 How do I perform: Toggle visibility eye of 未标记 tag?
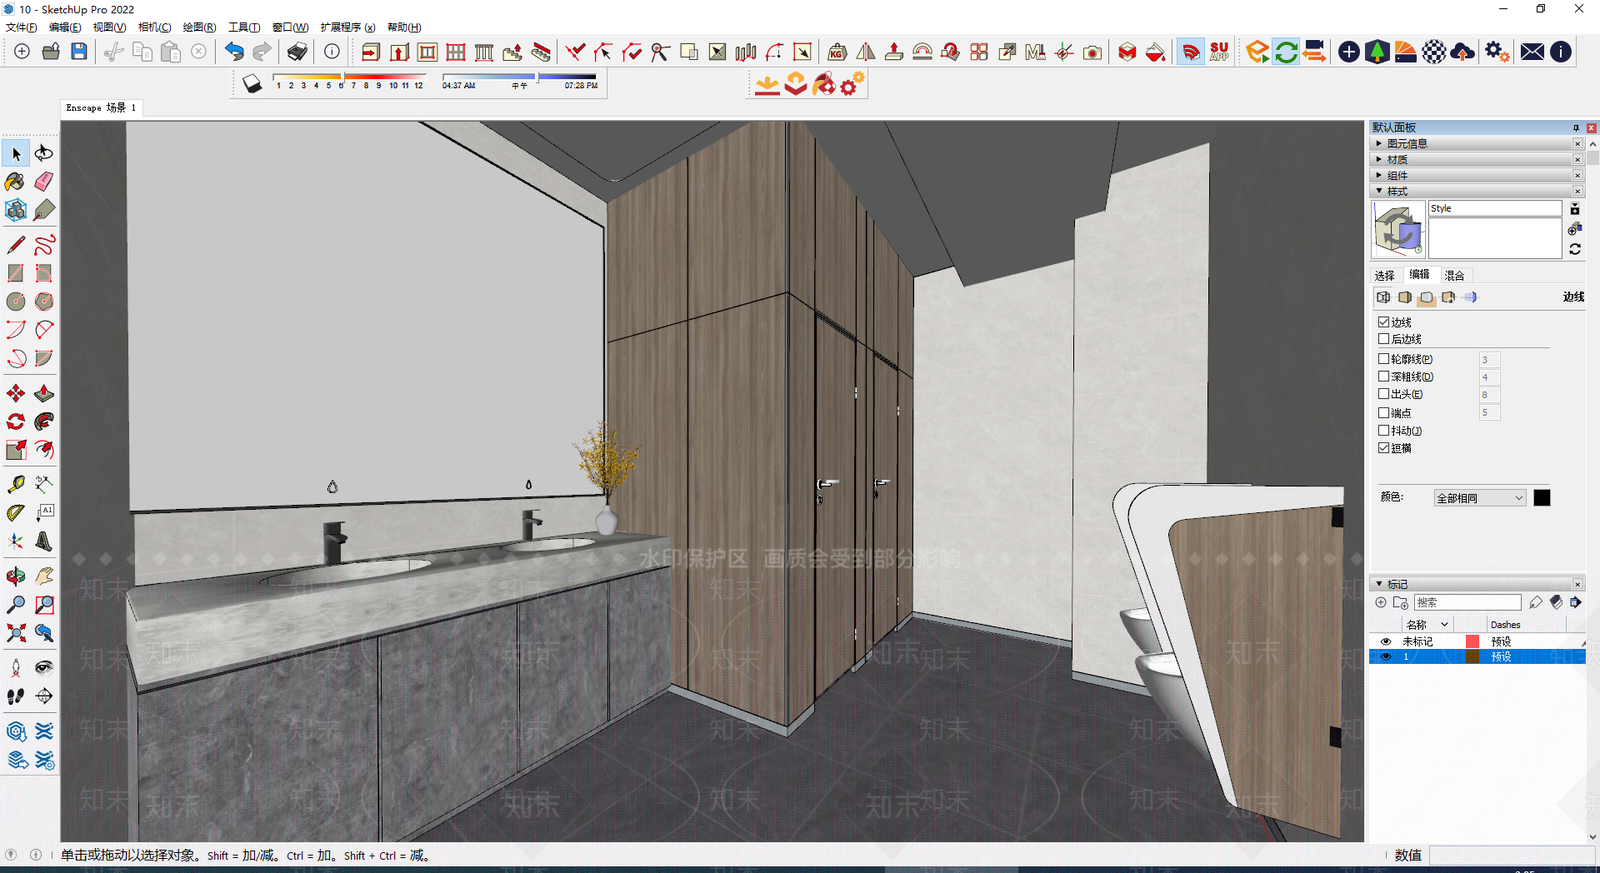click(1385, 642)
